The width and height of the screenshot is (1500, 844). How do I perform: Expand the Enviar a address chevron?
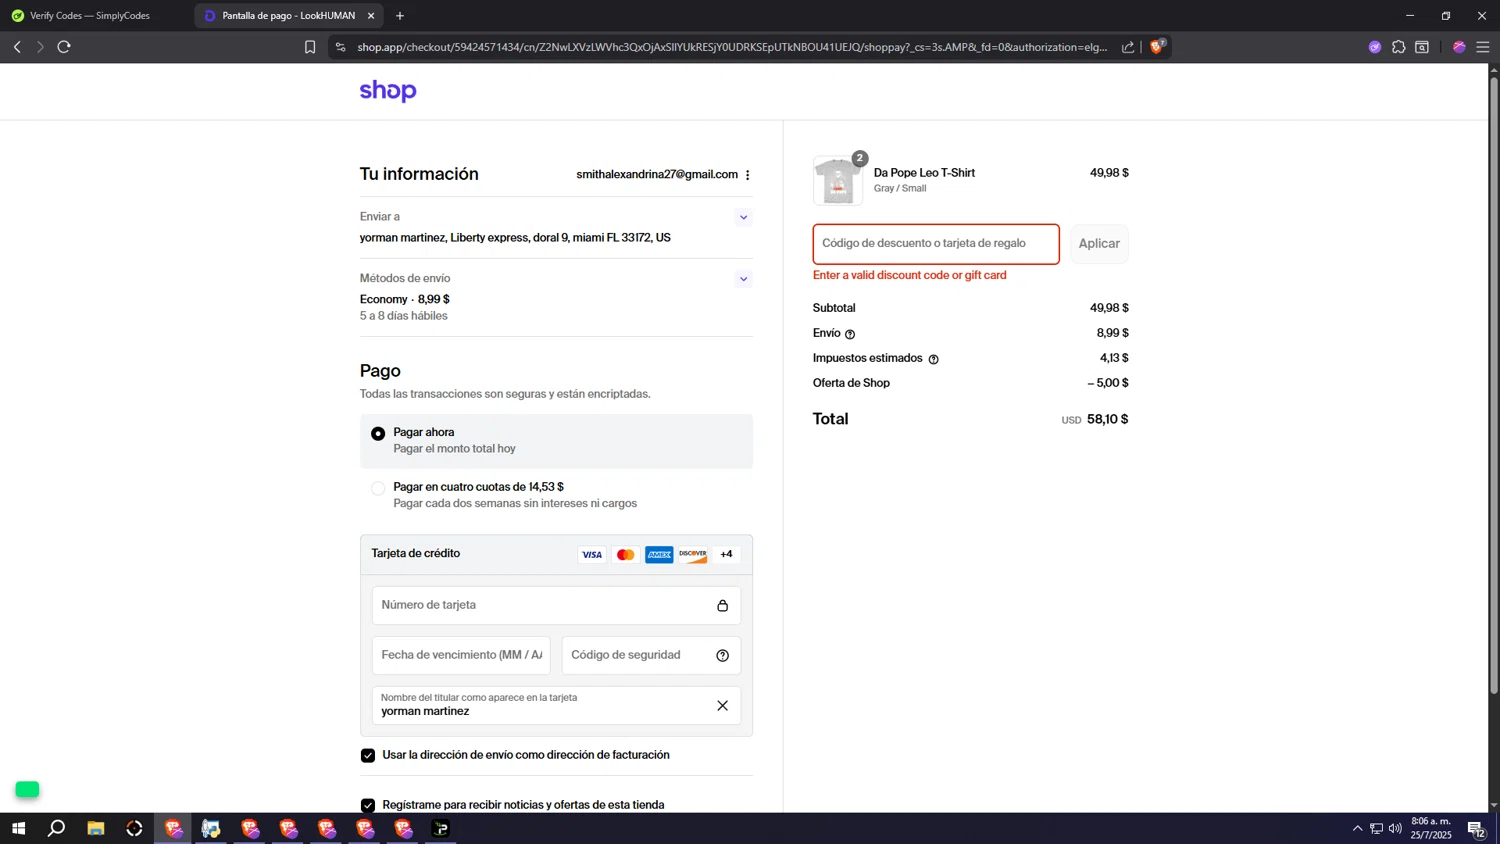point(743,217)
